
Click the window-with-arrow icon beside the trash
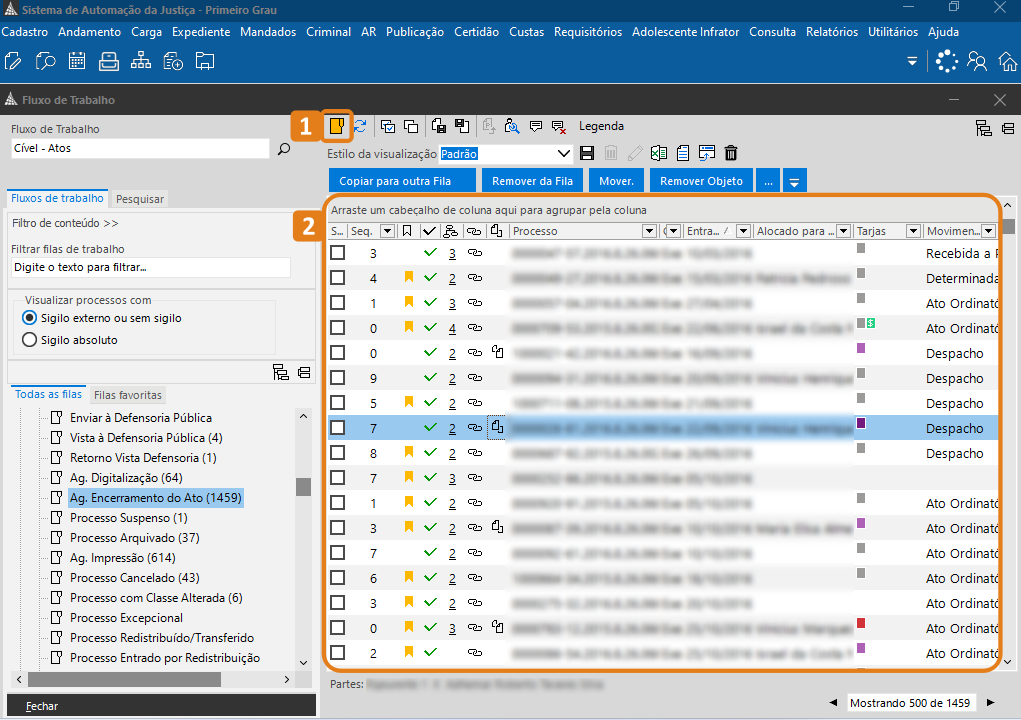[x=706, y=154]
